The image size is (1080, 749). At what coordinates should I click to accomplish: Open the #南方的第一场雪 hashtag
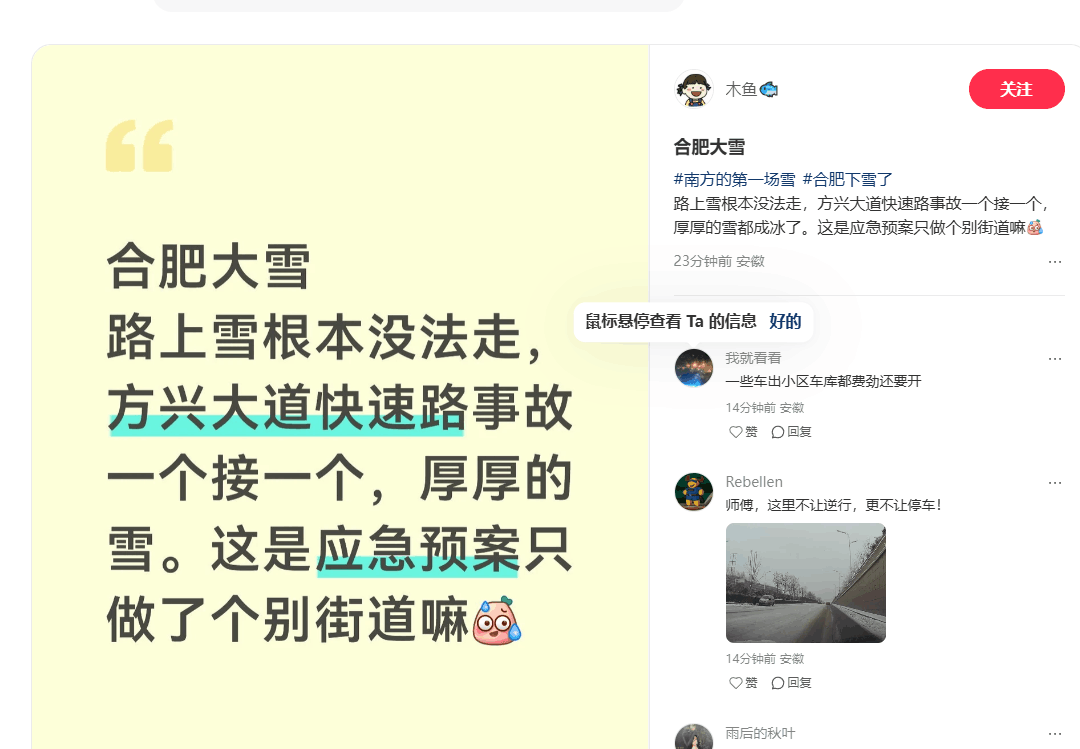click(x=734, y=179)
